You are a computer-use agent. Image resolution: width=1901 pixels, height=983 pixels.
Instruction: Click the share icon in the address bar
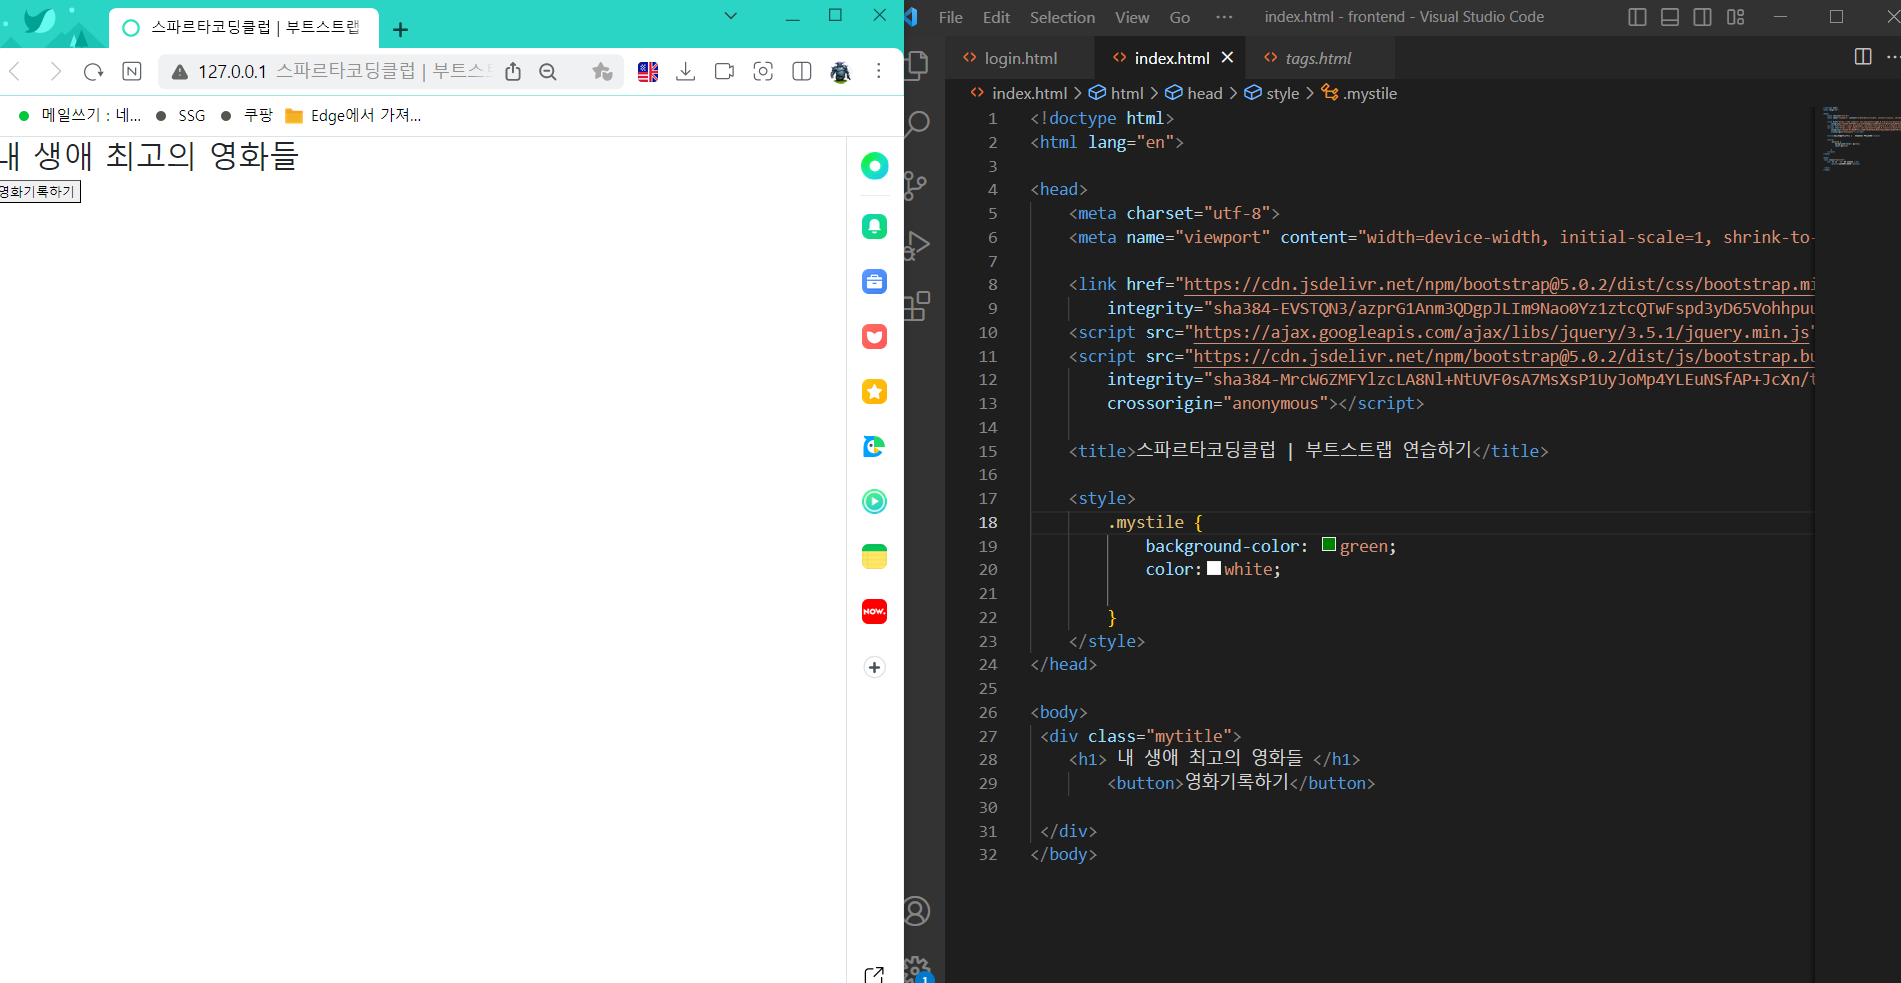513,71
